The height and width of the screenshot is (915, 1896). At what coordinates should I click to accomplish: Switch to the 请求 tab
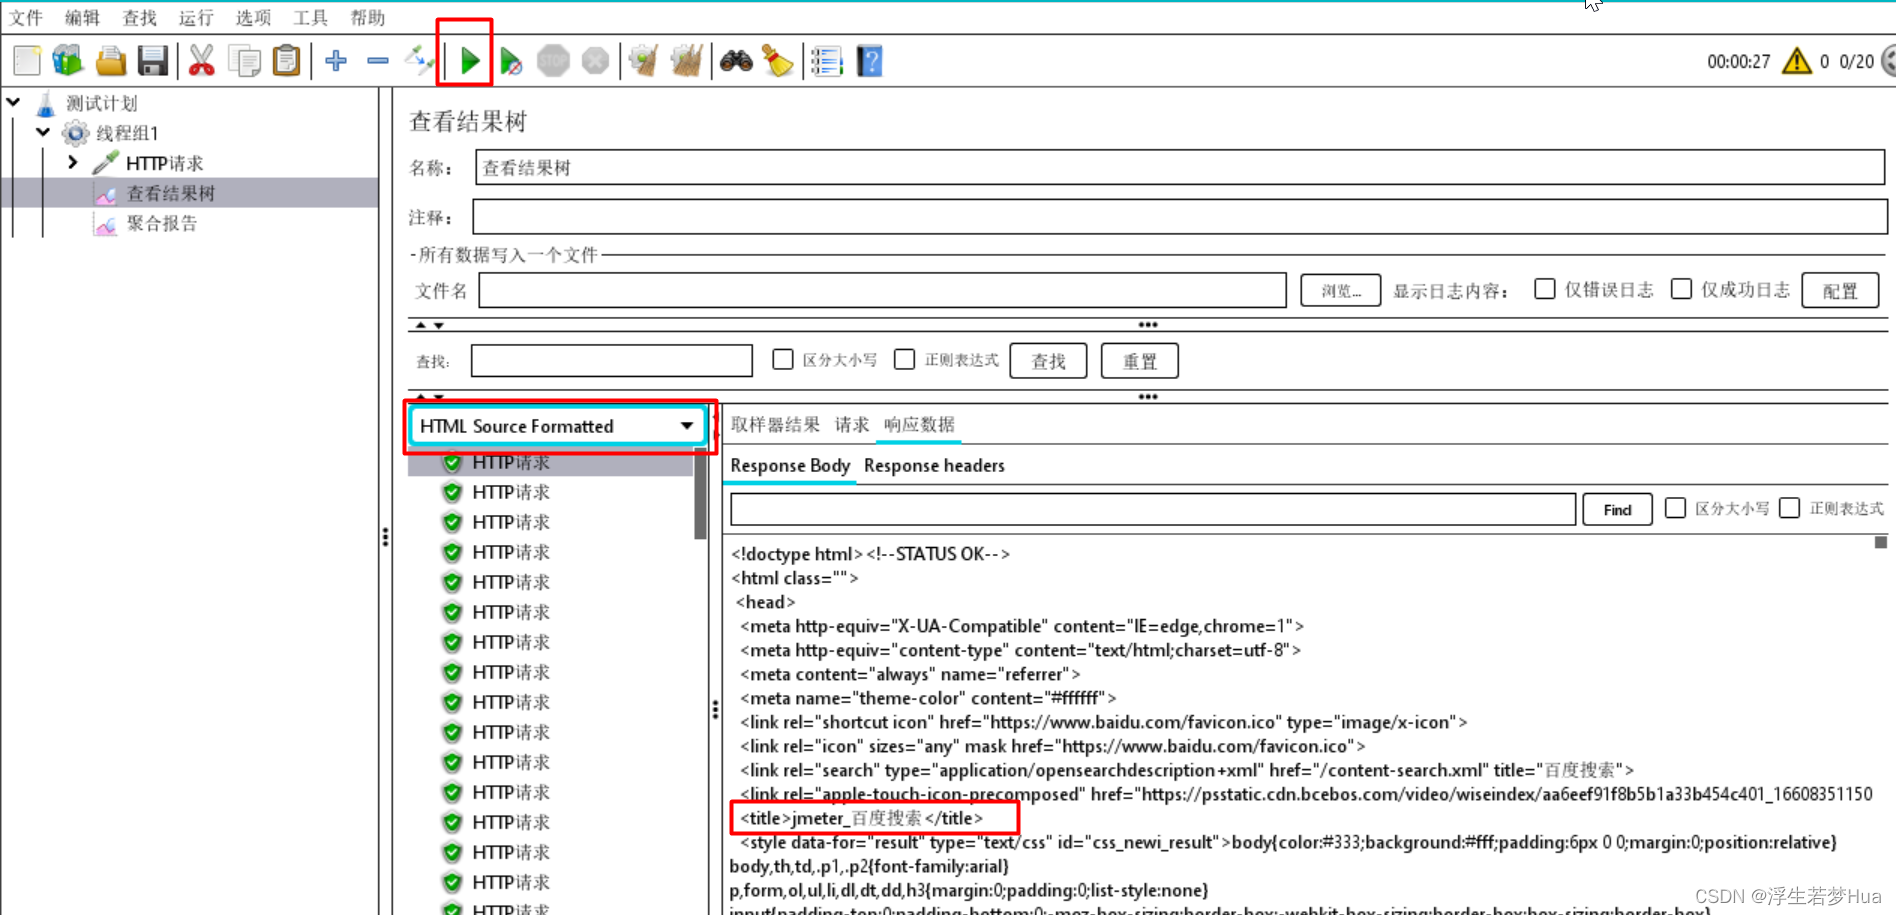852,425
